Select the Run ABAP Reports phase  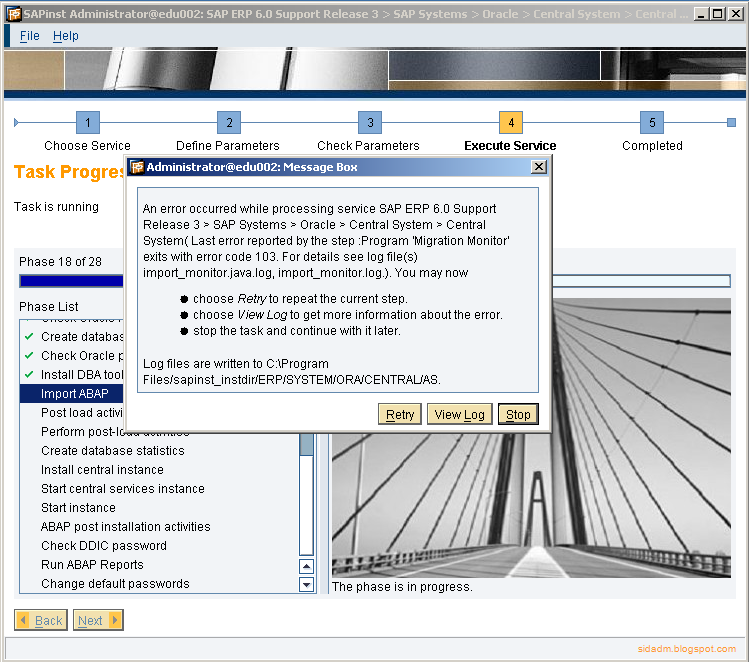click(x=92, y=565)
